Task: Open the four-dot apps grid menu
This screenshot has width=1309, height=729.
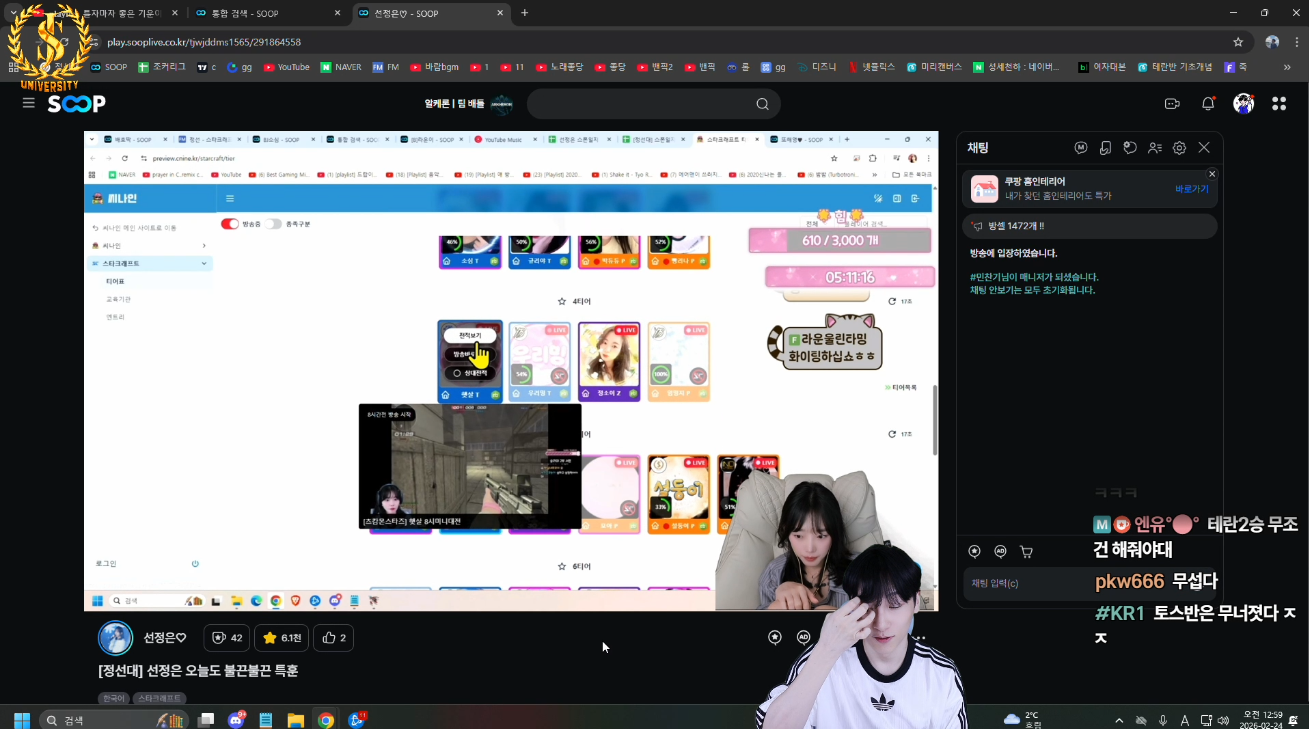Action: 1279,104
